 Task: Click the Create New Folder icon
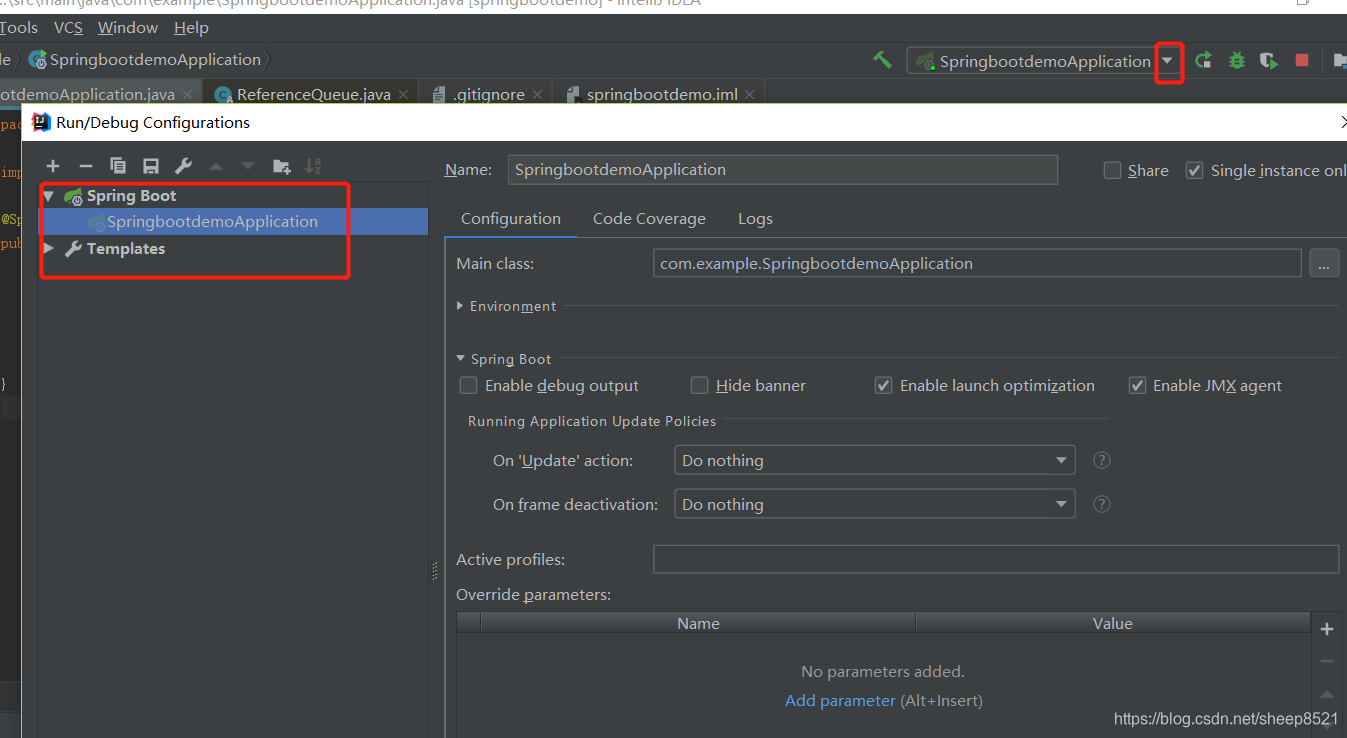point(281,166)
